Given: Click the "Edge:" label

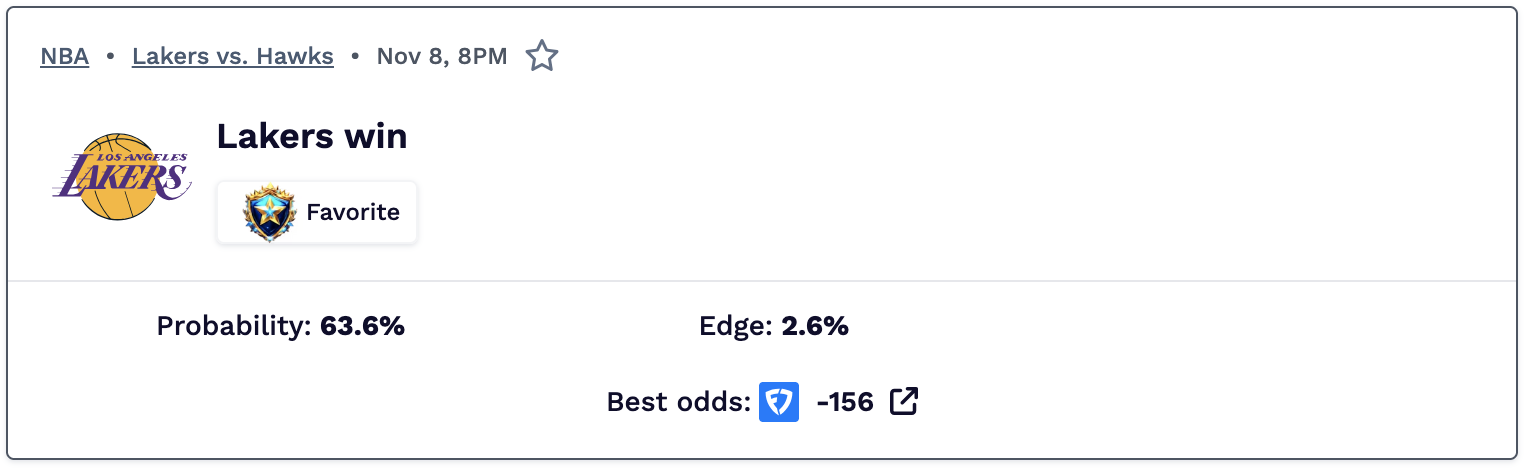Looking at the screenshot, I should (736, 326).
